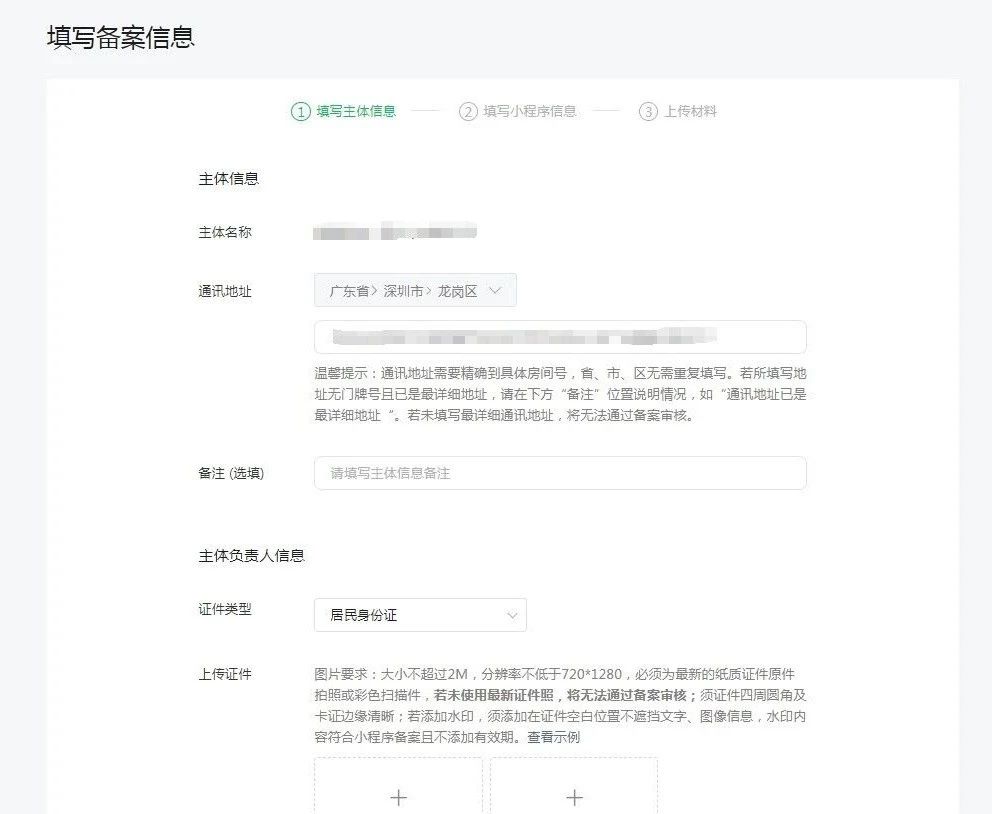993x814 pixels.
Task: Click the 填写备案信息 page title
Action: (120, 37)
